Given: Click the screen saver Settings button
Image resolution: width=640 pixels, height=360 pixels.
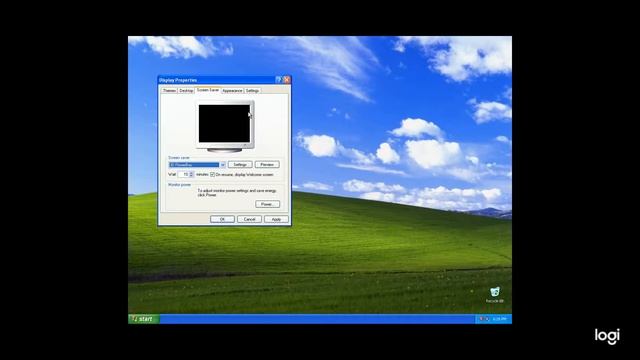Looking at the screenshot, I should tap(240, 164).
